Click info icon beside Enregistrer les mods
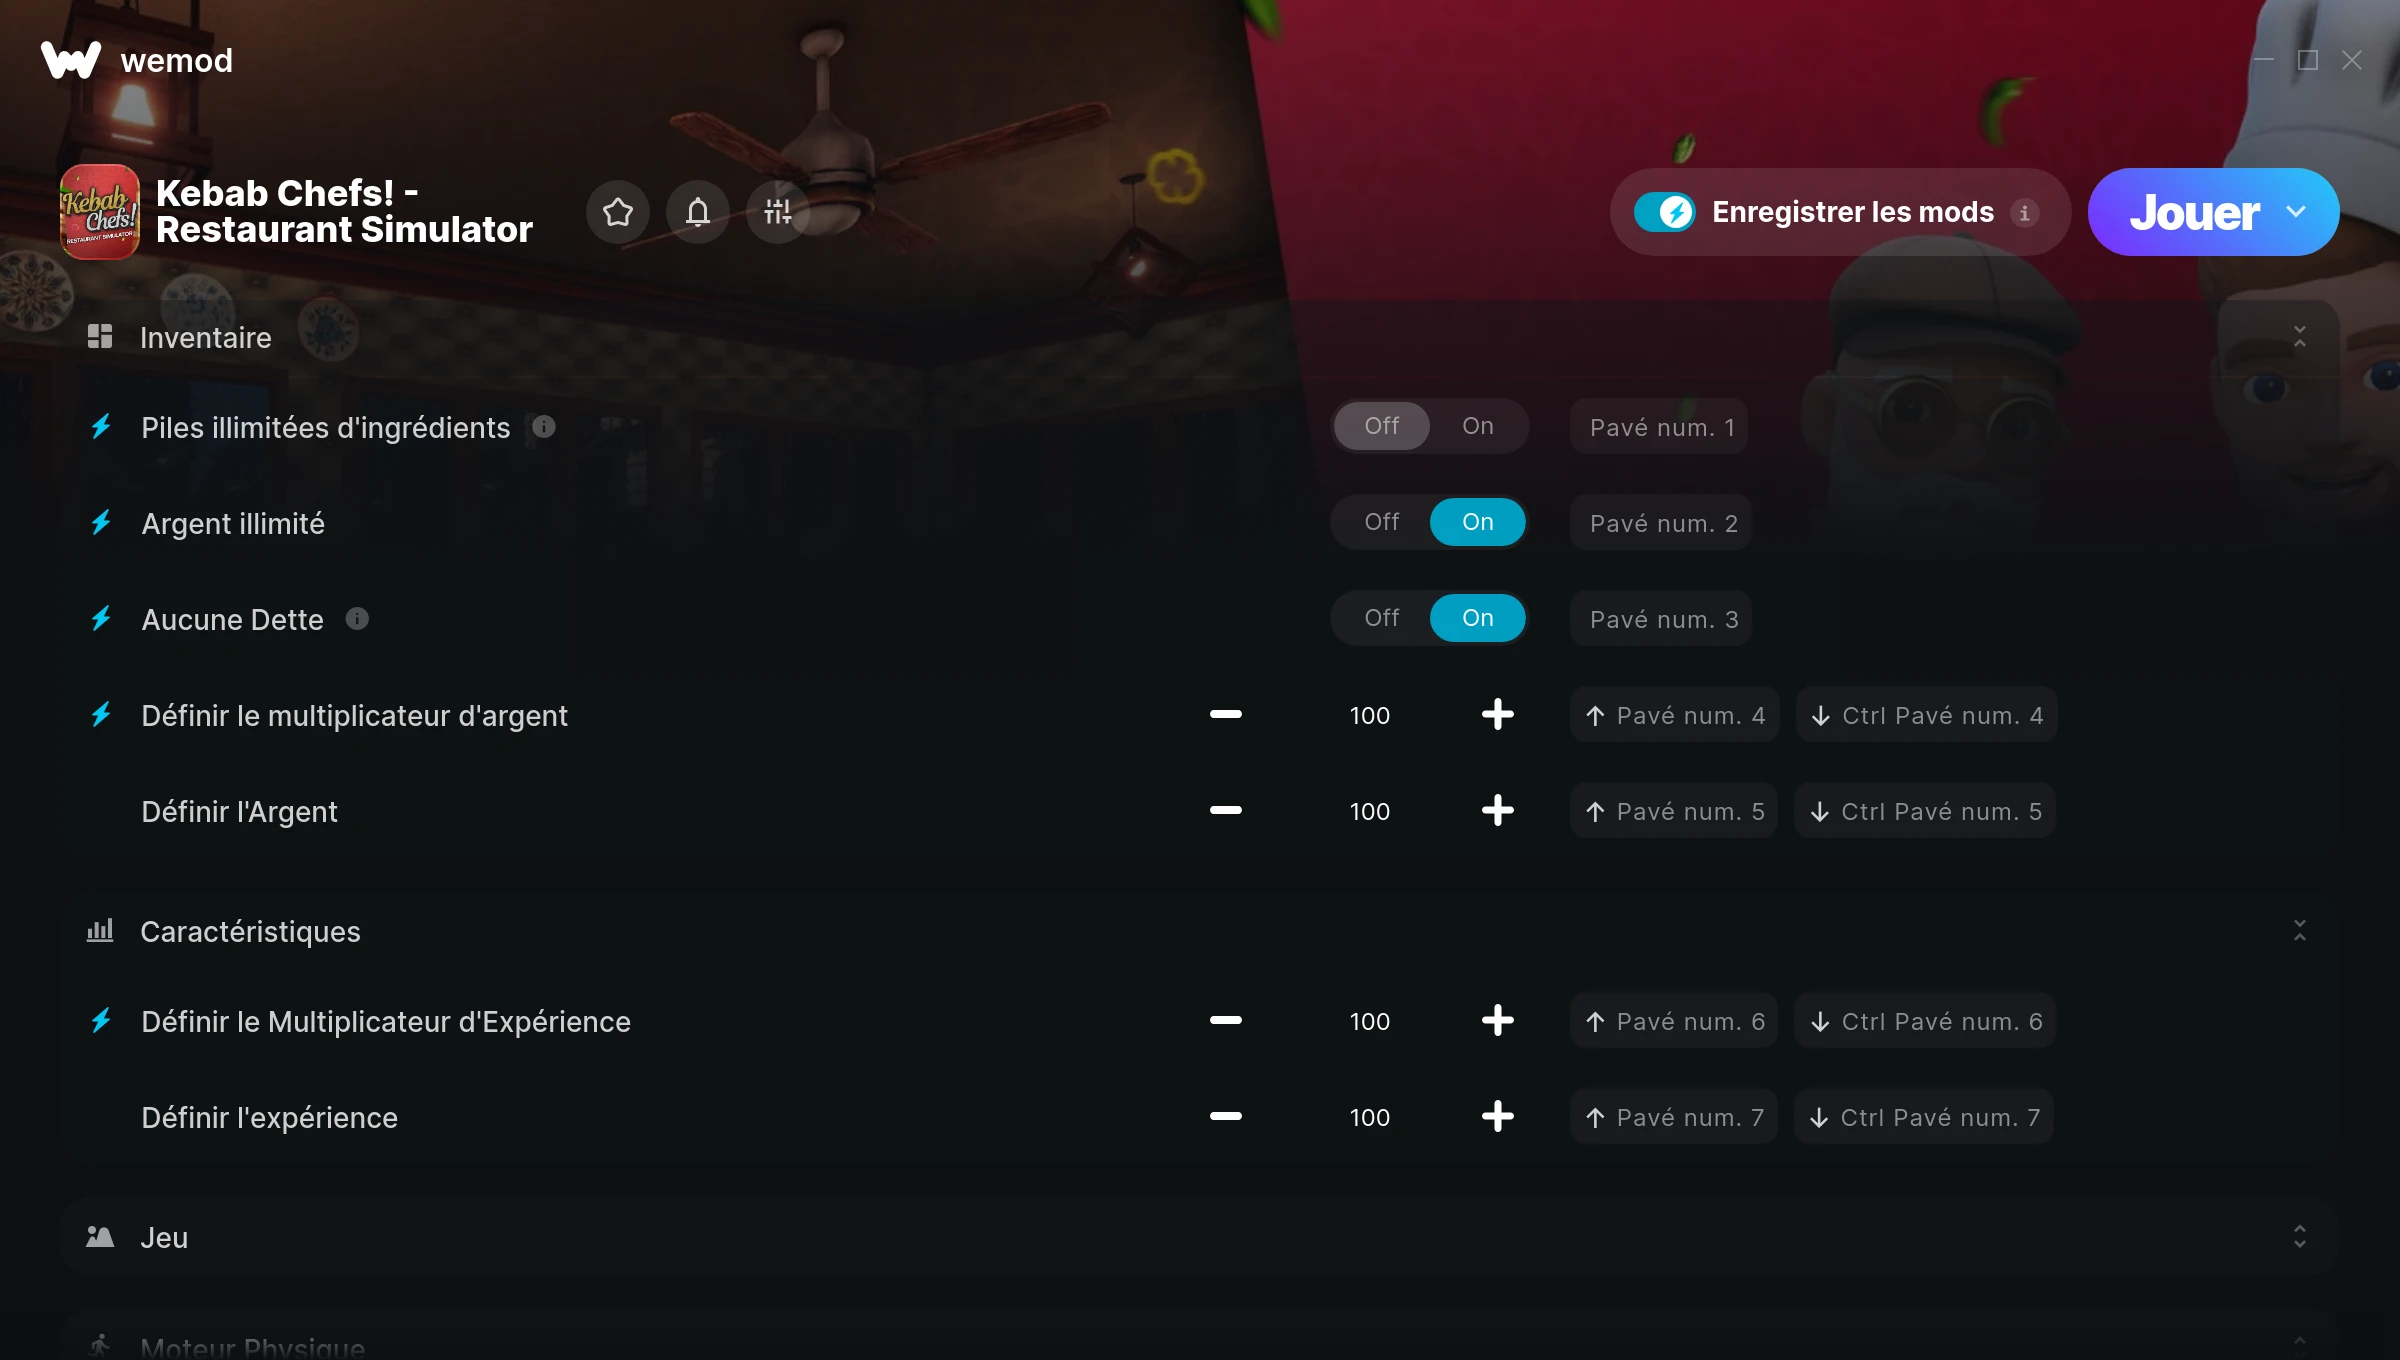Viewport: 2400px width, 1360px height. coord(2024,213)
